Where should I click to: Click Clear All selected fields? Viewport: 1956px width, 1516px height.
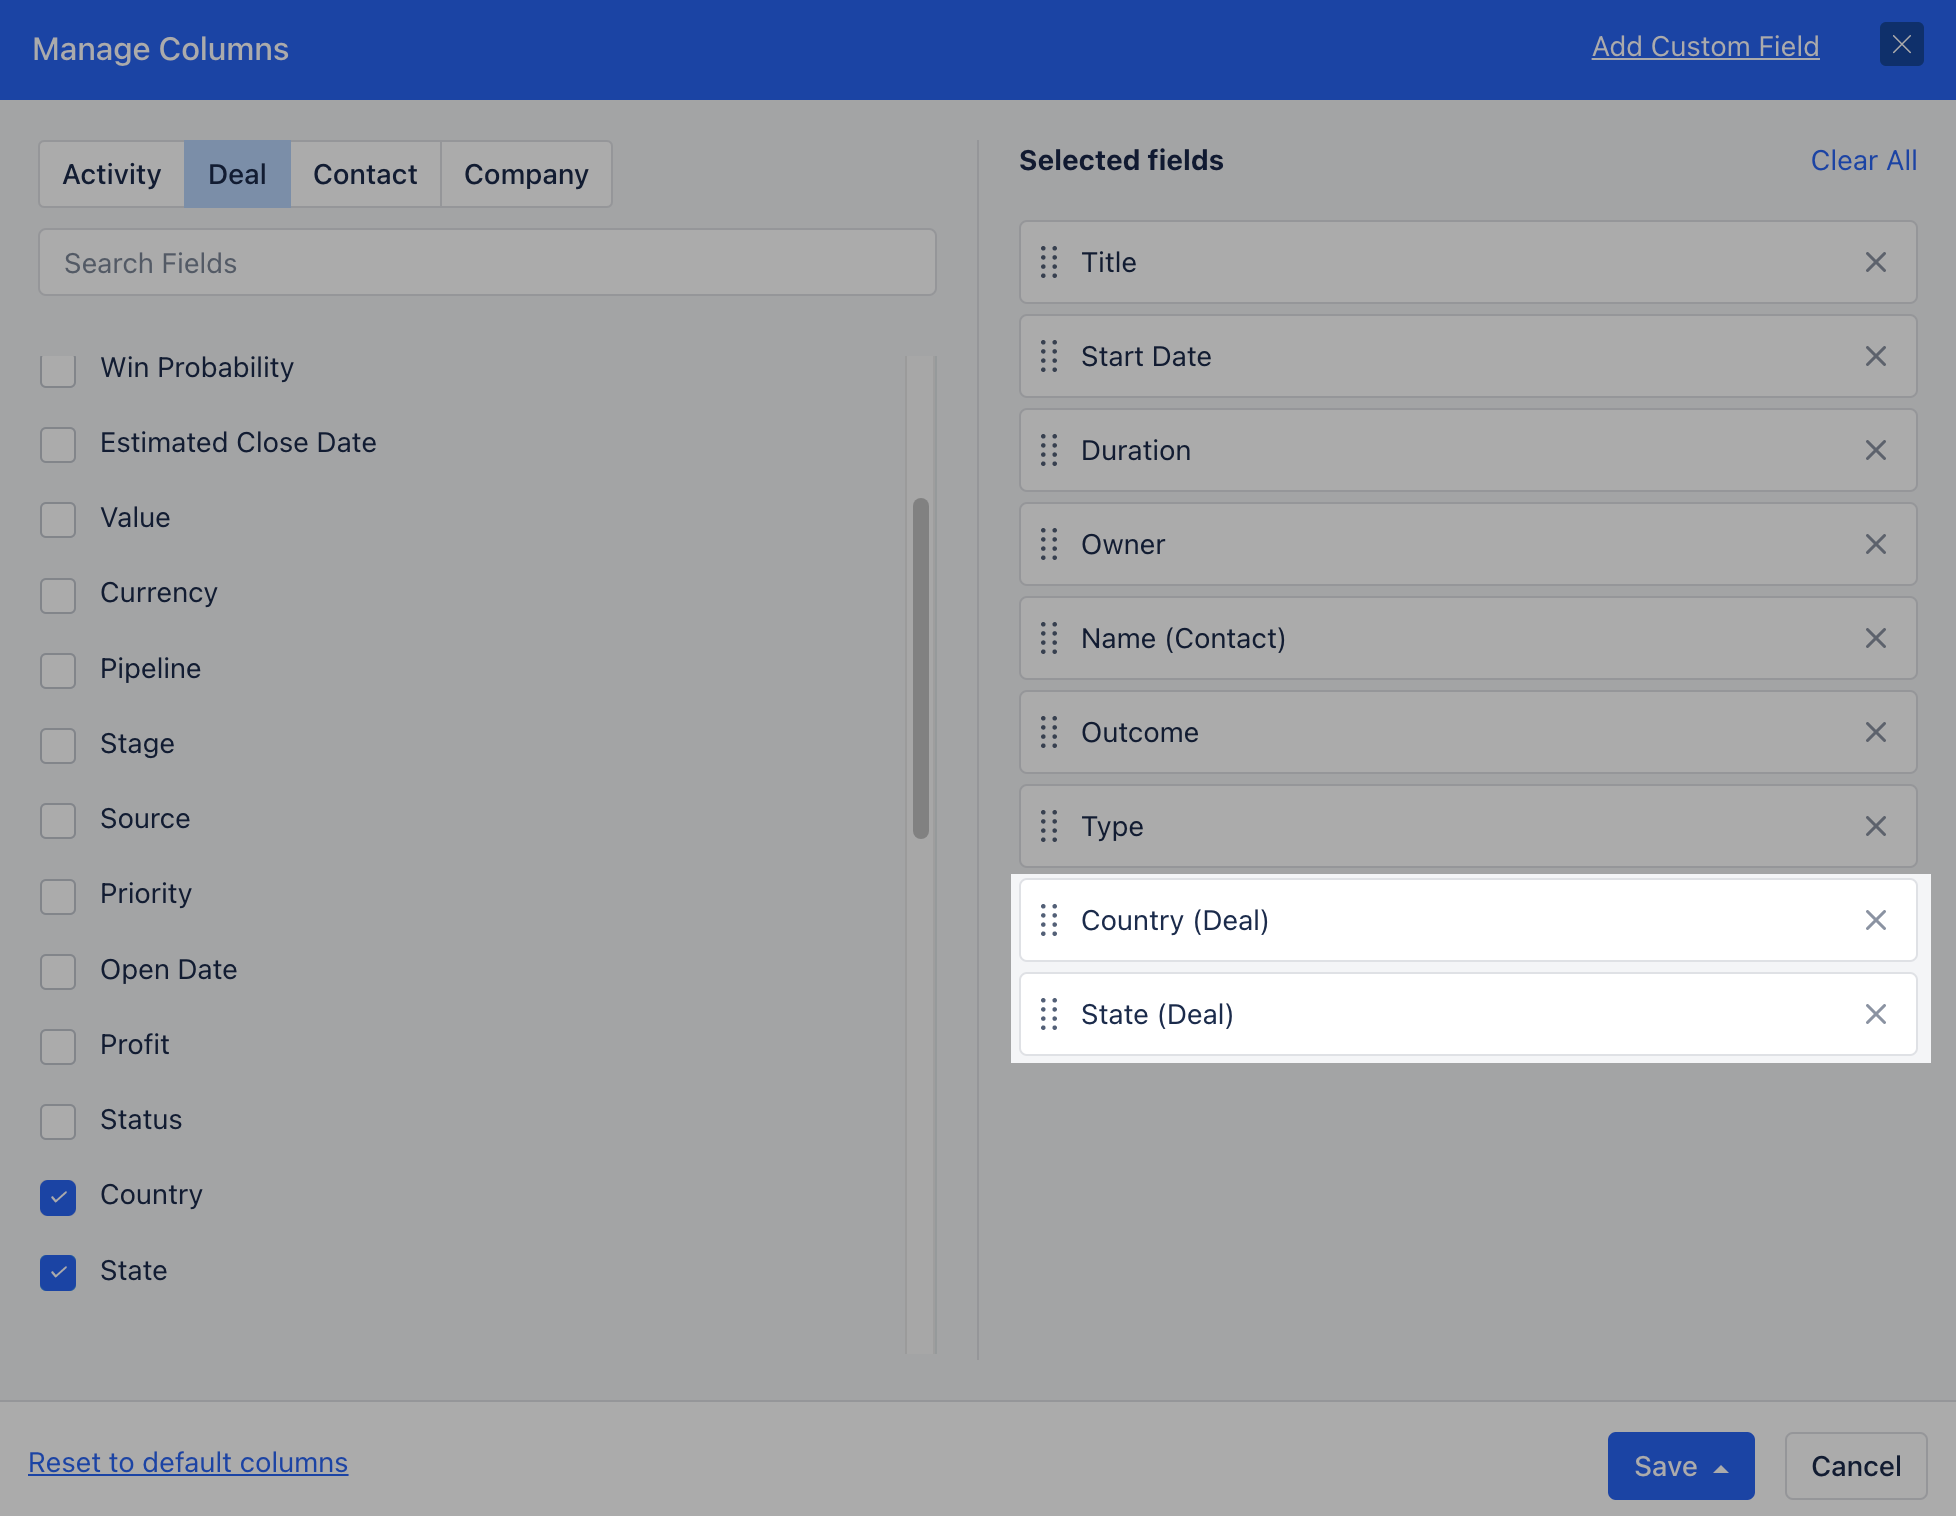(x=1863, y=160)
